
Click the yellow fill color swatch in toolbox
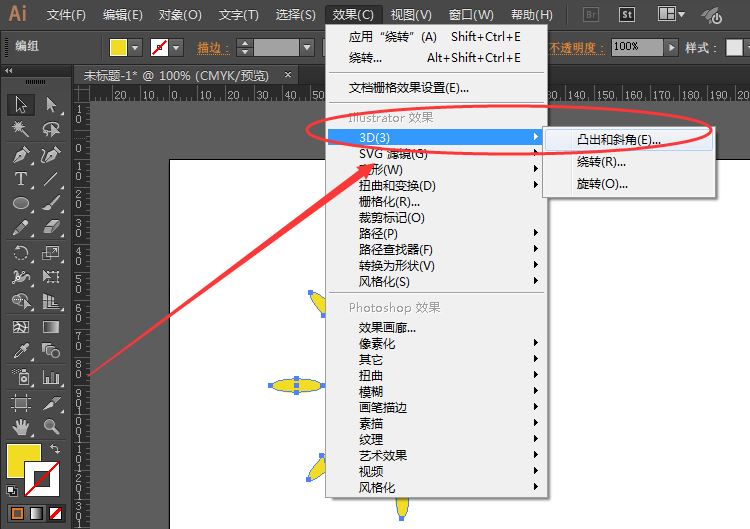(x=24, y=461)
